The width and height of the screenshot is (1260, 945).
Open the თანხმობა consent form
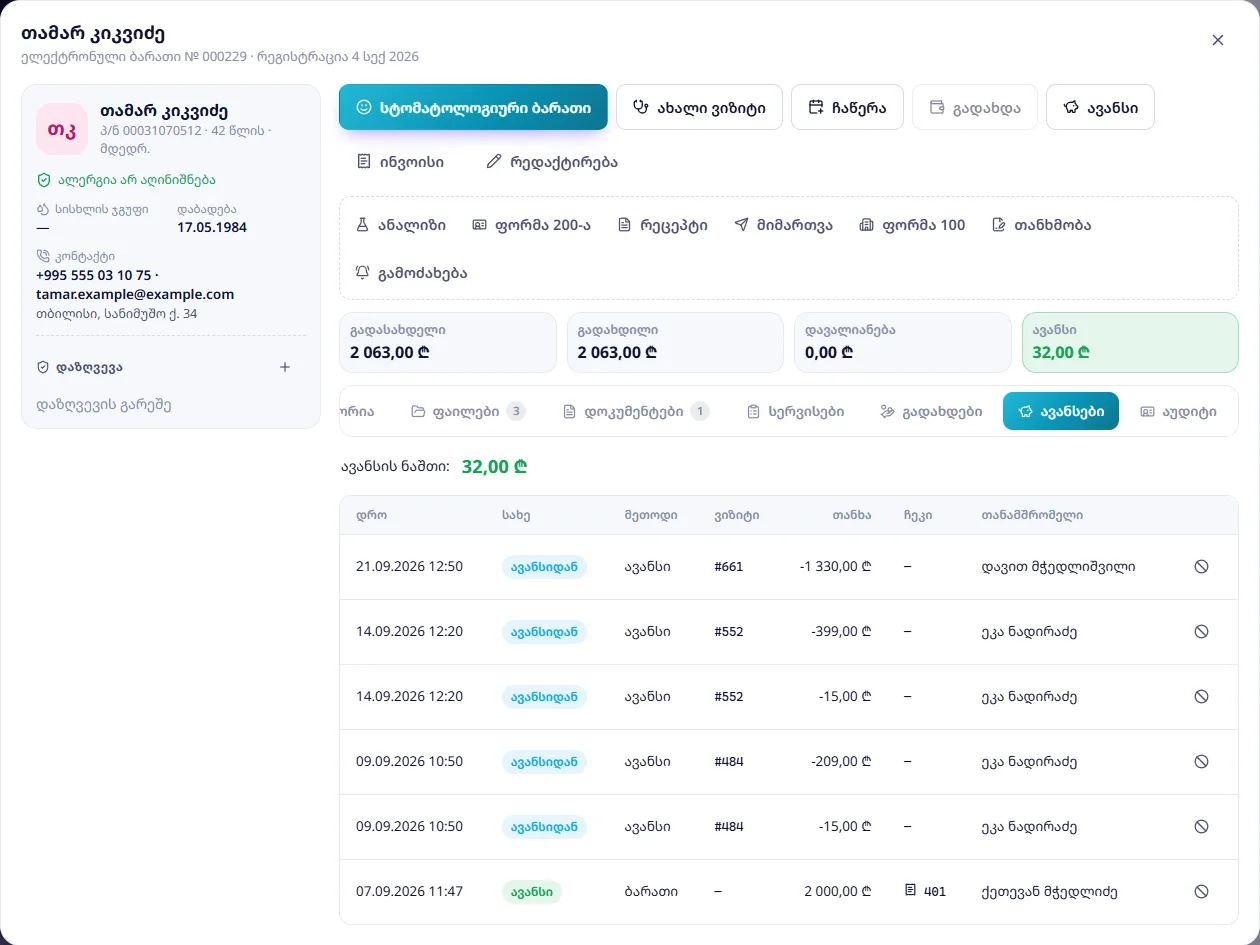[1041, 225]
